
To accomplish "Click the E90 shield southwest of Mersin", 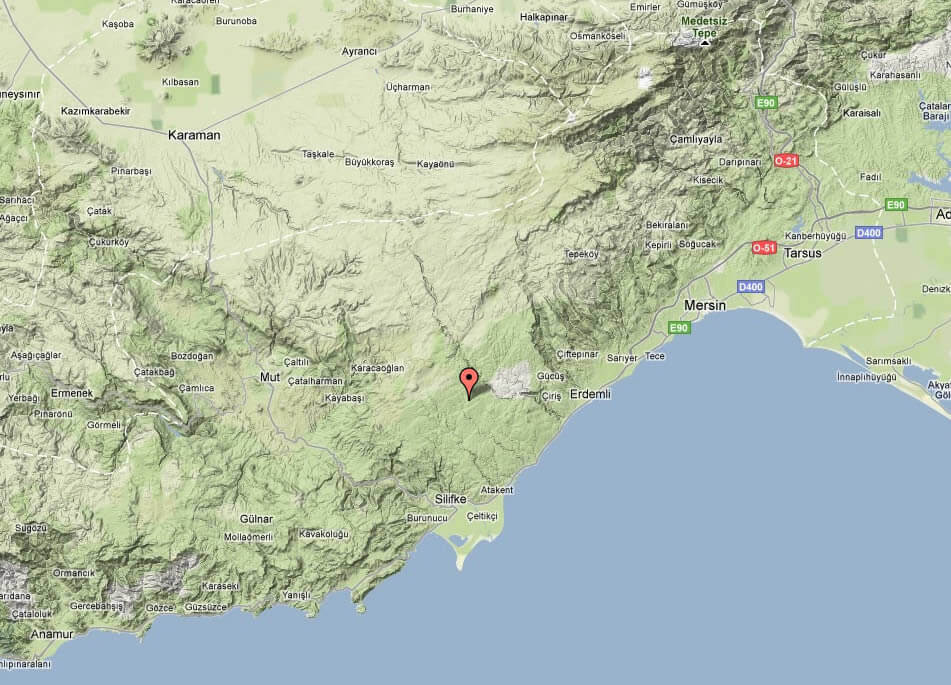I will 679,328.
